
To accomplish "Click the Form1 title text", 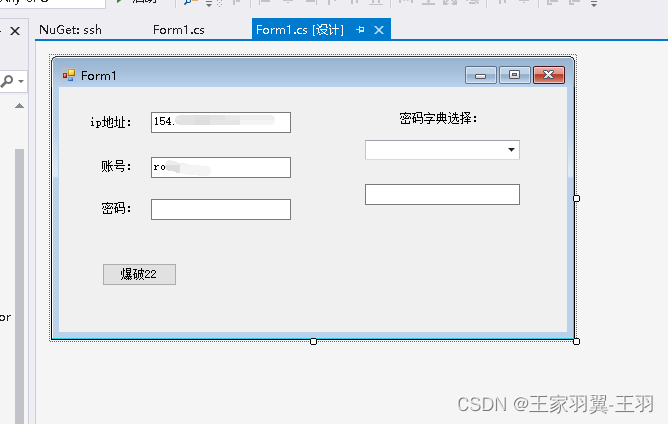I will coord(98,76).
